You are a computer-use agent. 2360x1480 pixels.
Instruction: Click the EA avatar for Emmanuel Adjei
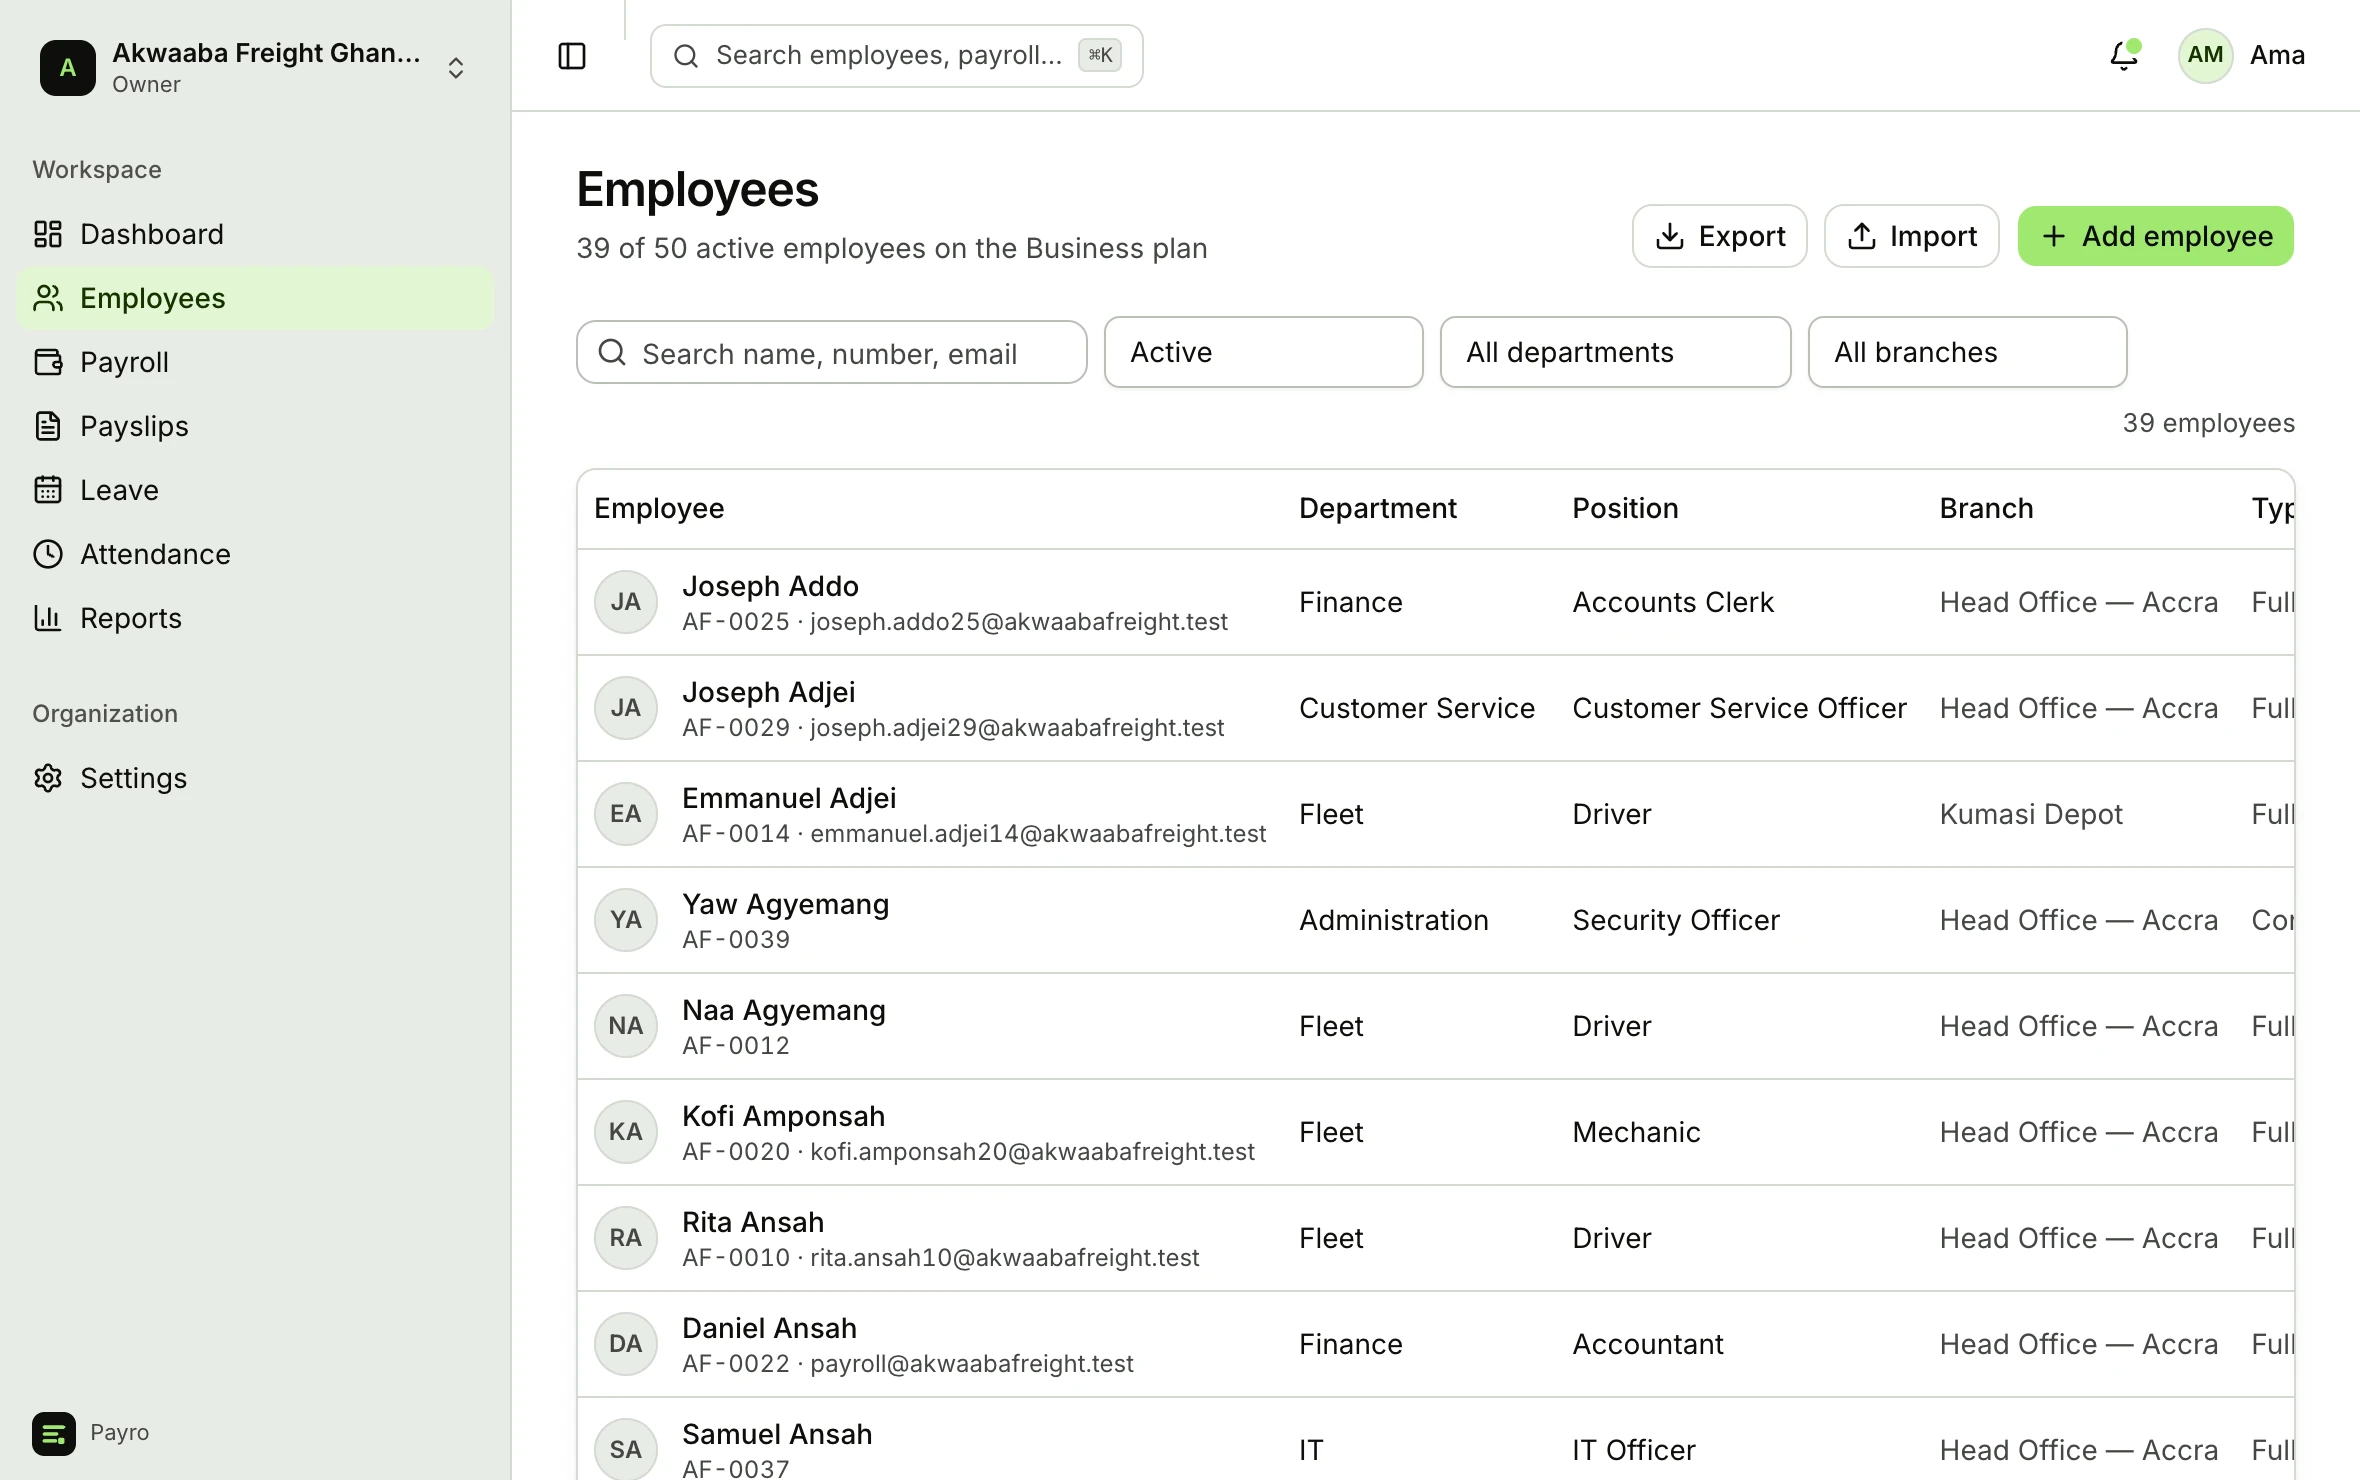coord(626,814)
